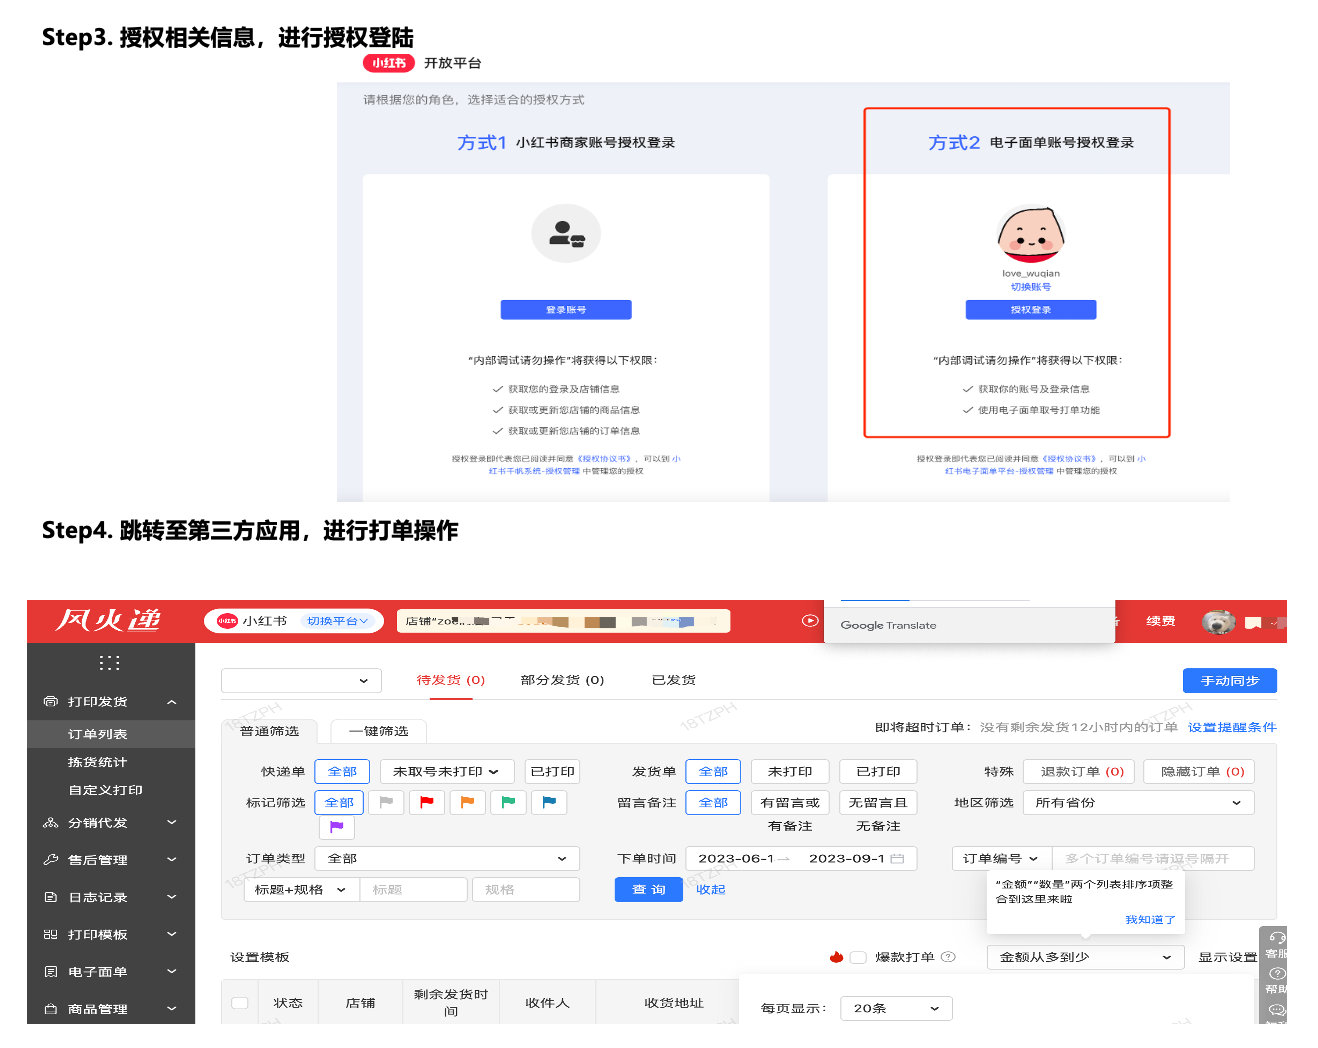The height and width of the screenshot is (1048, 1318).
Task: Click the 帮助 question icon on right edge
Action: click(1277, 973)
